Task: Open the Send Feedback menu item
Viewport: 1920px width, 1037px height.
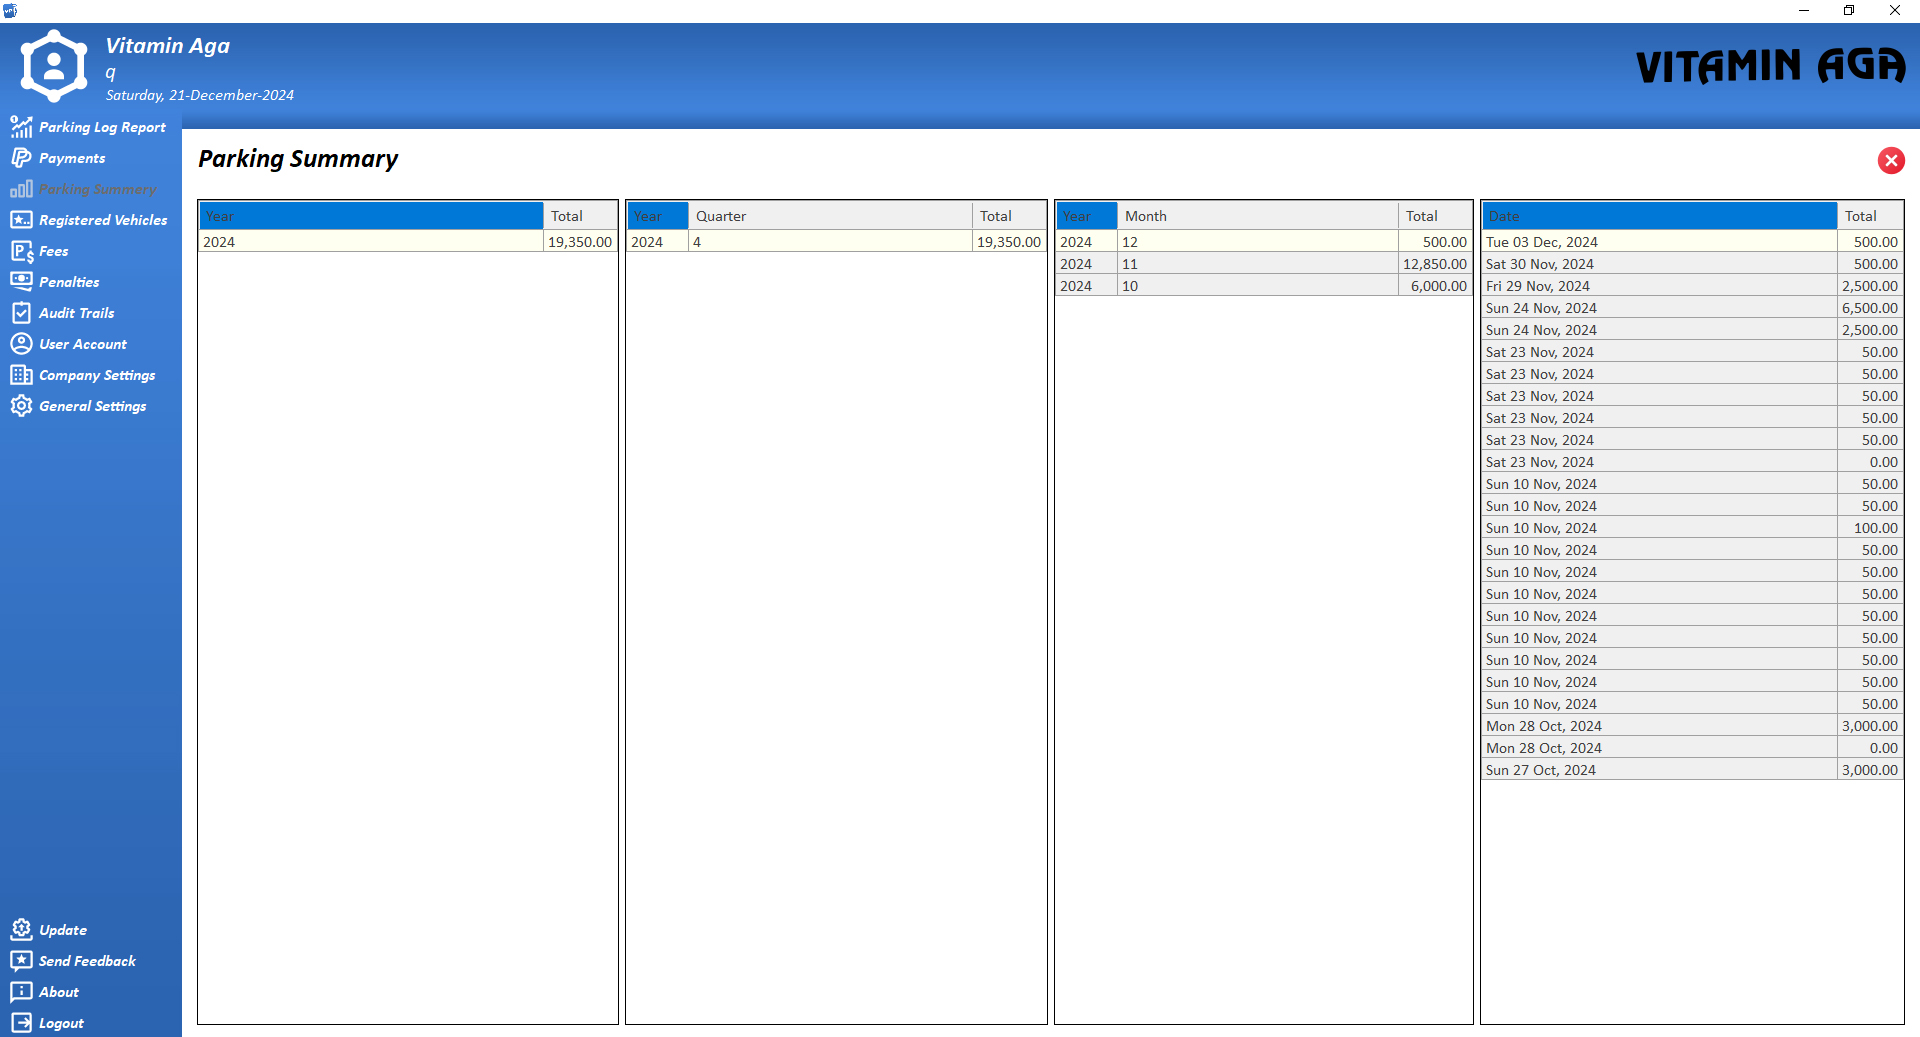Action: point(86,961)
